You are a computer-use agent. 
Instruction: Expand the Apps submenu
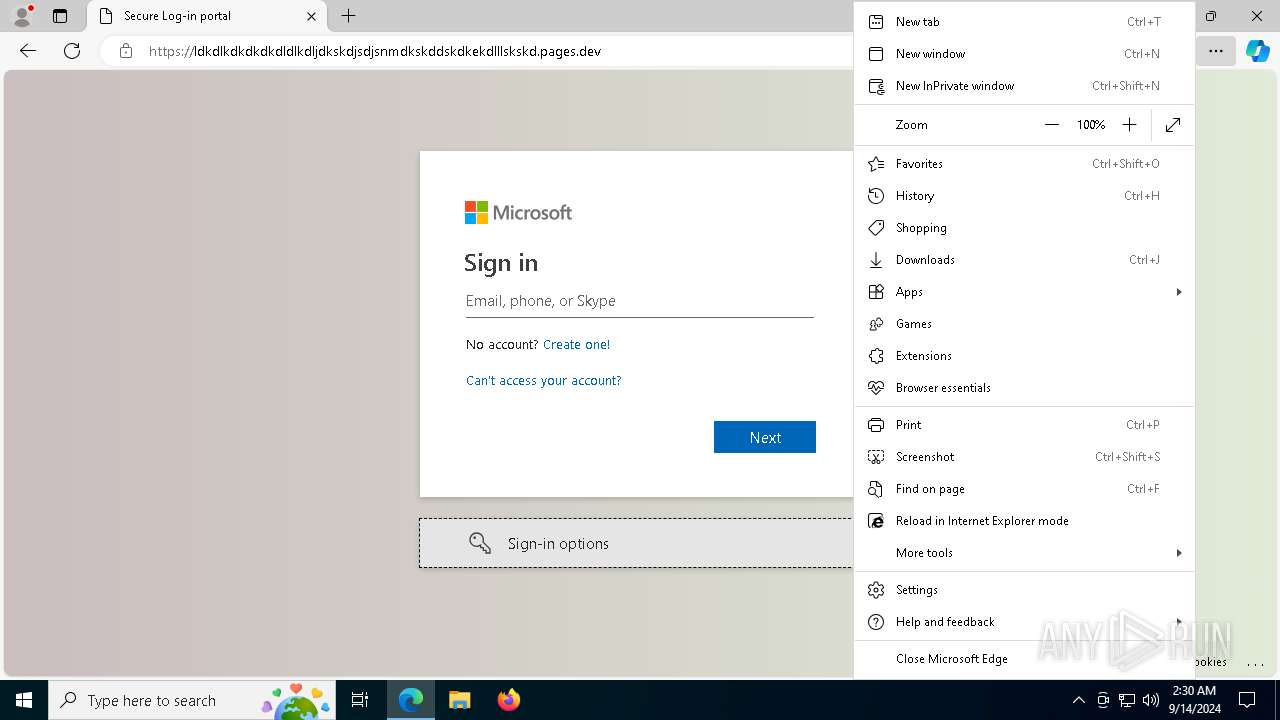tap(1024, 292)
